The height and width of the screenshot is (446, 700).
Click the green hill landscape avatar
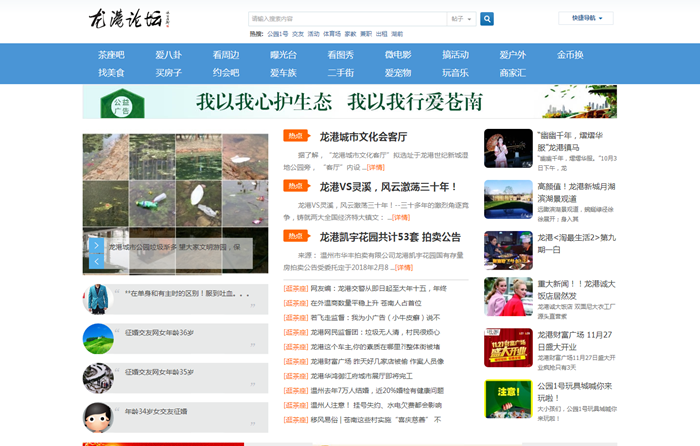(x=98, y=338)
